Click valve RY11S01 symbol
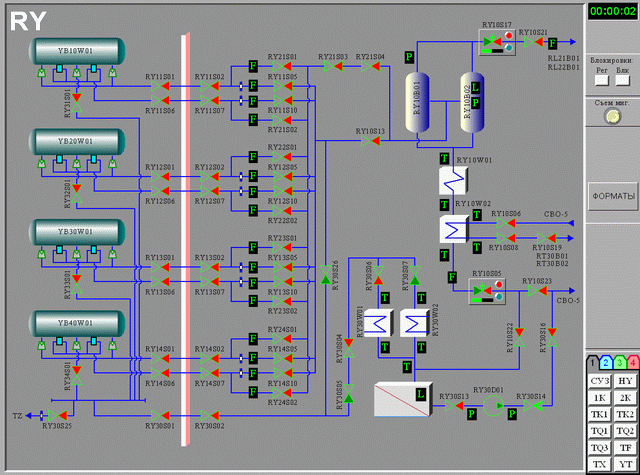Image resolution: width=640 pixels, height=475 pixels. (160, 86)
